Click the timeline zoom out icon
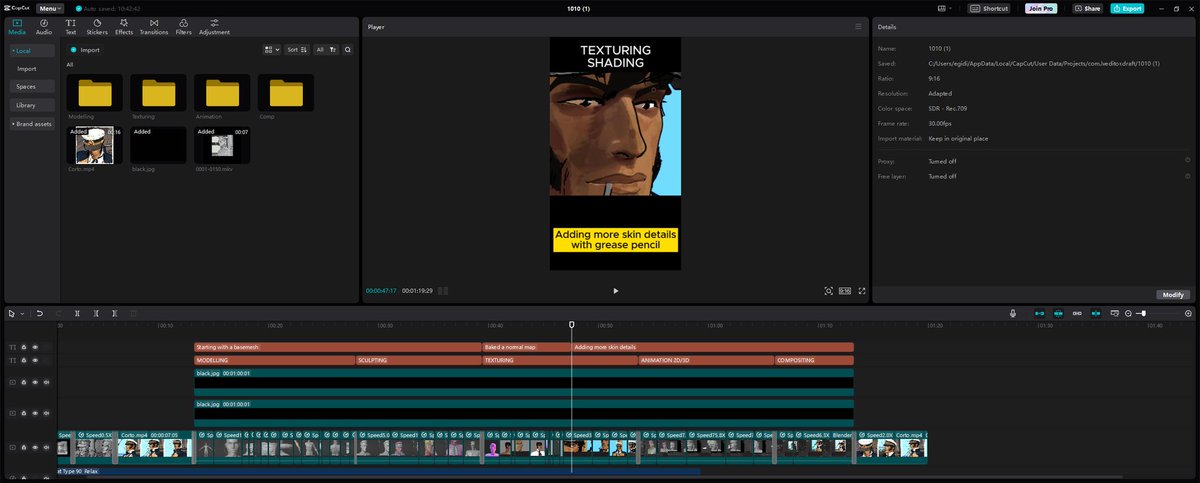The width and height of the screenshot is (1200, 483). click(1129, 313)
